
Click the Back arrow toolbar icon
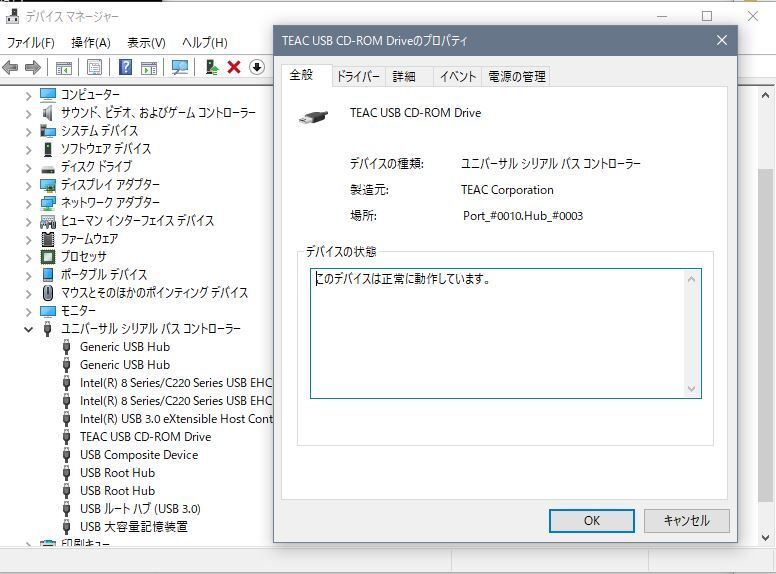pos(10,67)
